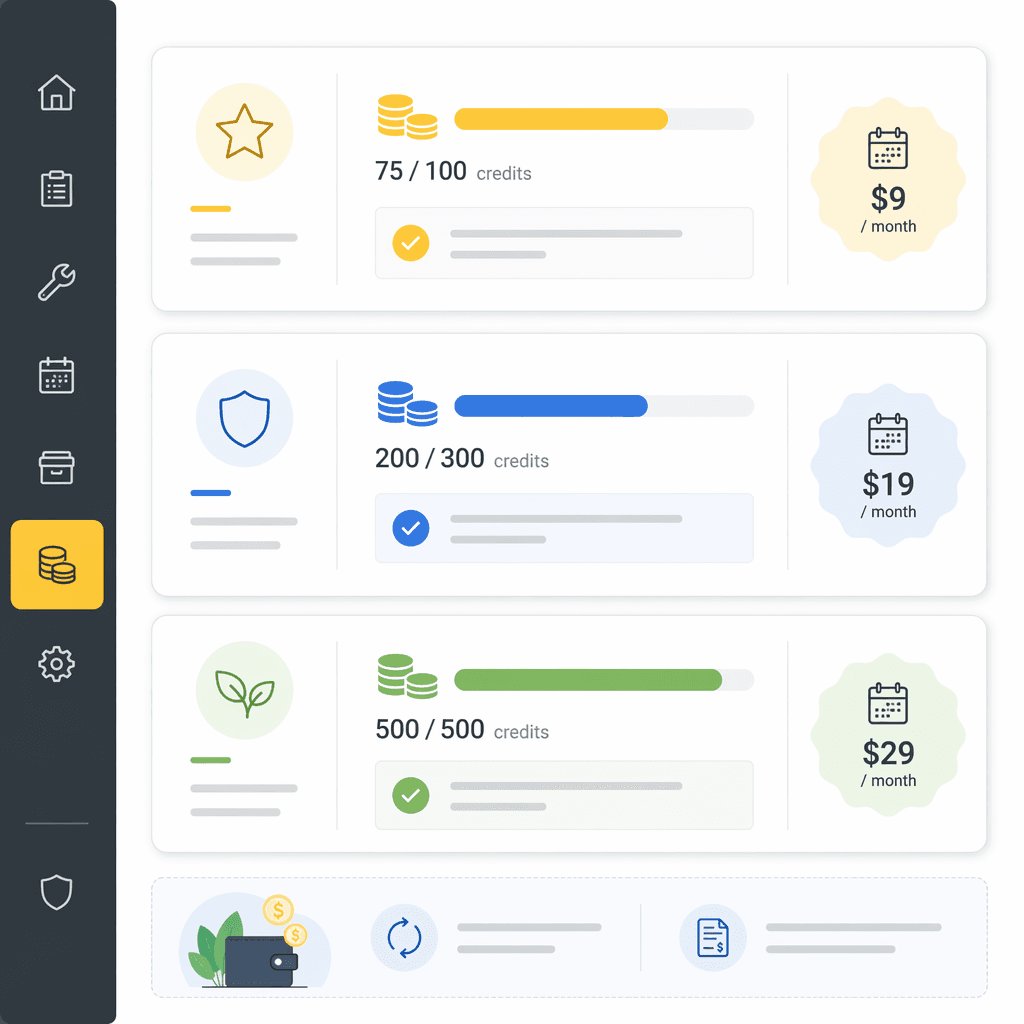
Task: Select the $19 / month price badge
Action: tap(888, 465)
